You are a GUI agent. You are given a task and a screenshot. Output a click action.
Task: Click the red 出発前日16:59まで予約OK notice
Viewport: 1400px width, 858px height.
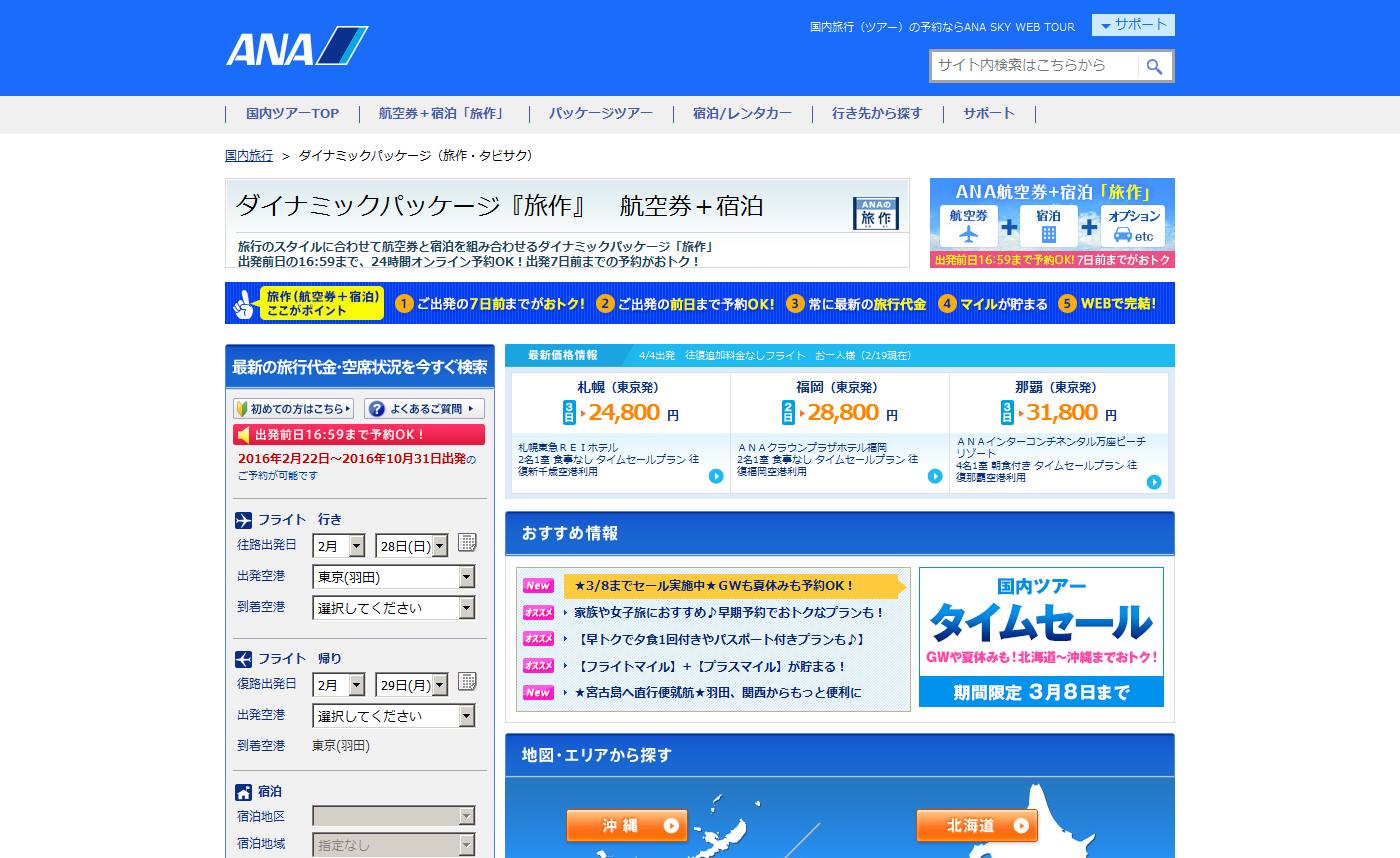(x=359, y=435)
